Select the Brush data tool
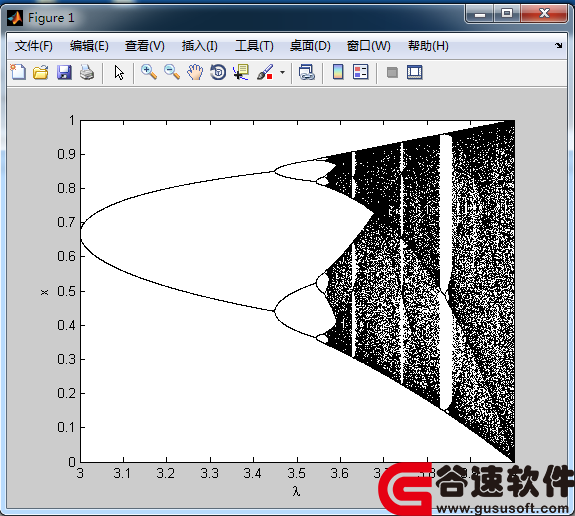The height and width of the screenshot is (516, 575). coord(265,72)
